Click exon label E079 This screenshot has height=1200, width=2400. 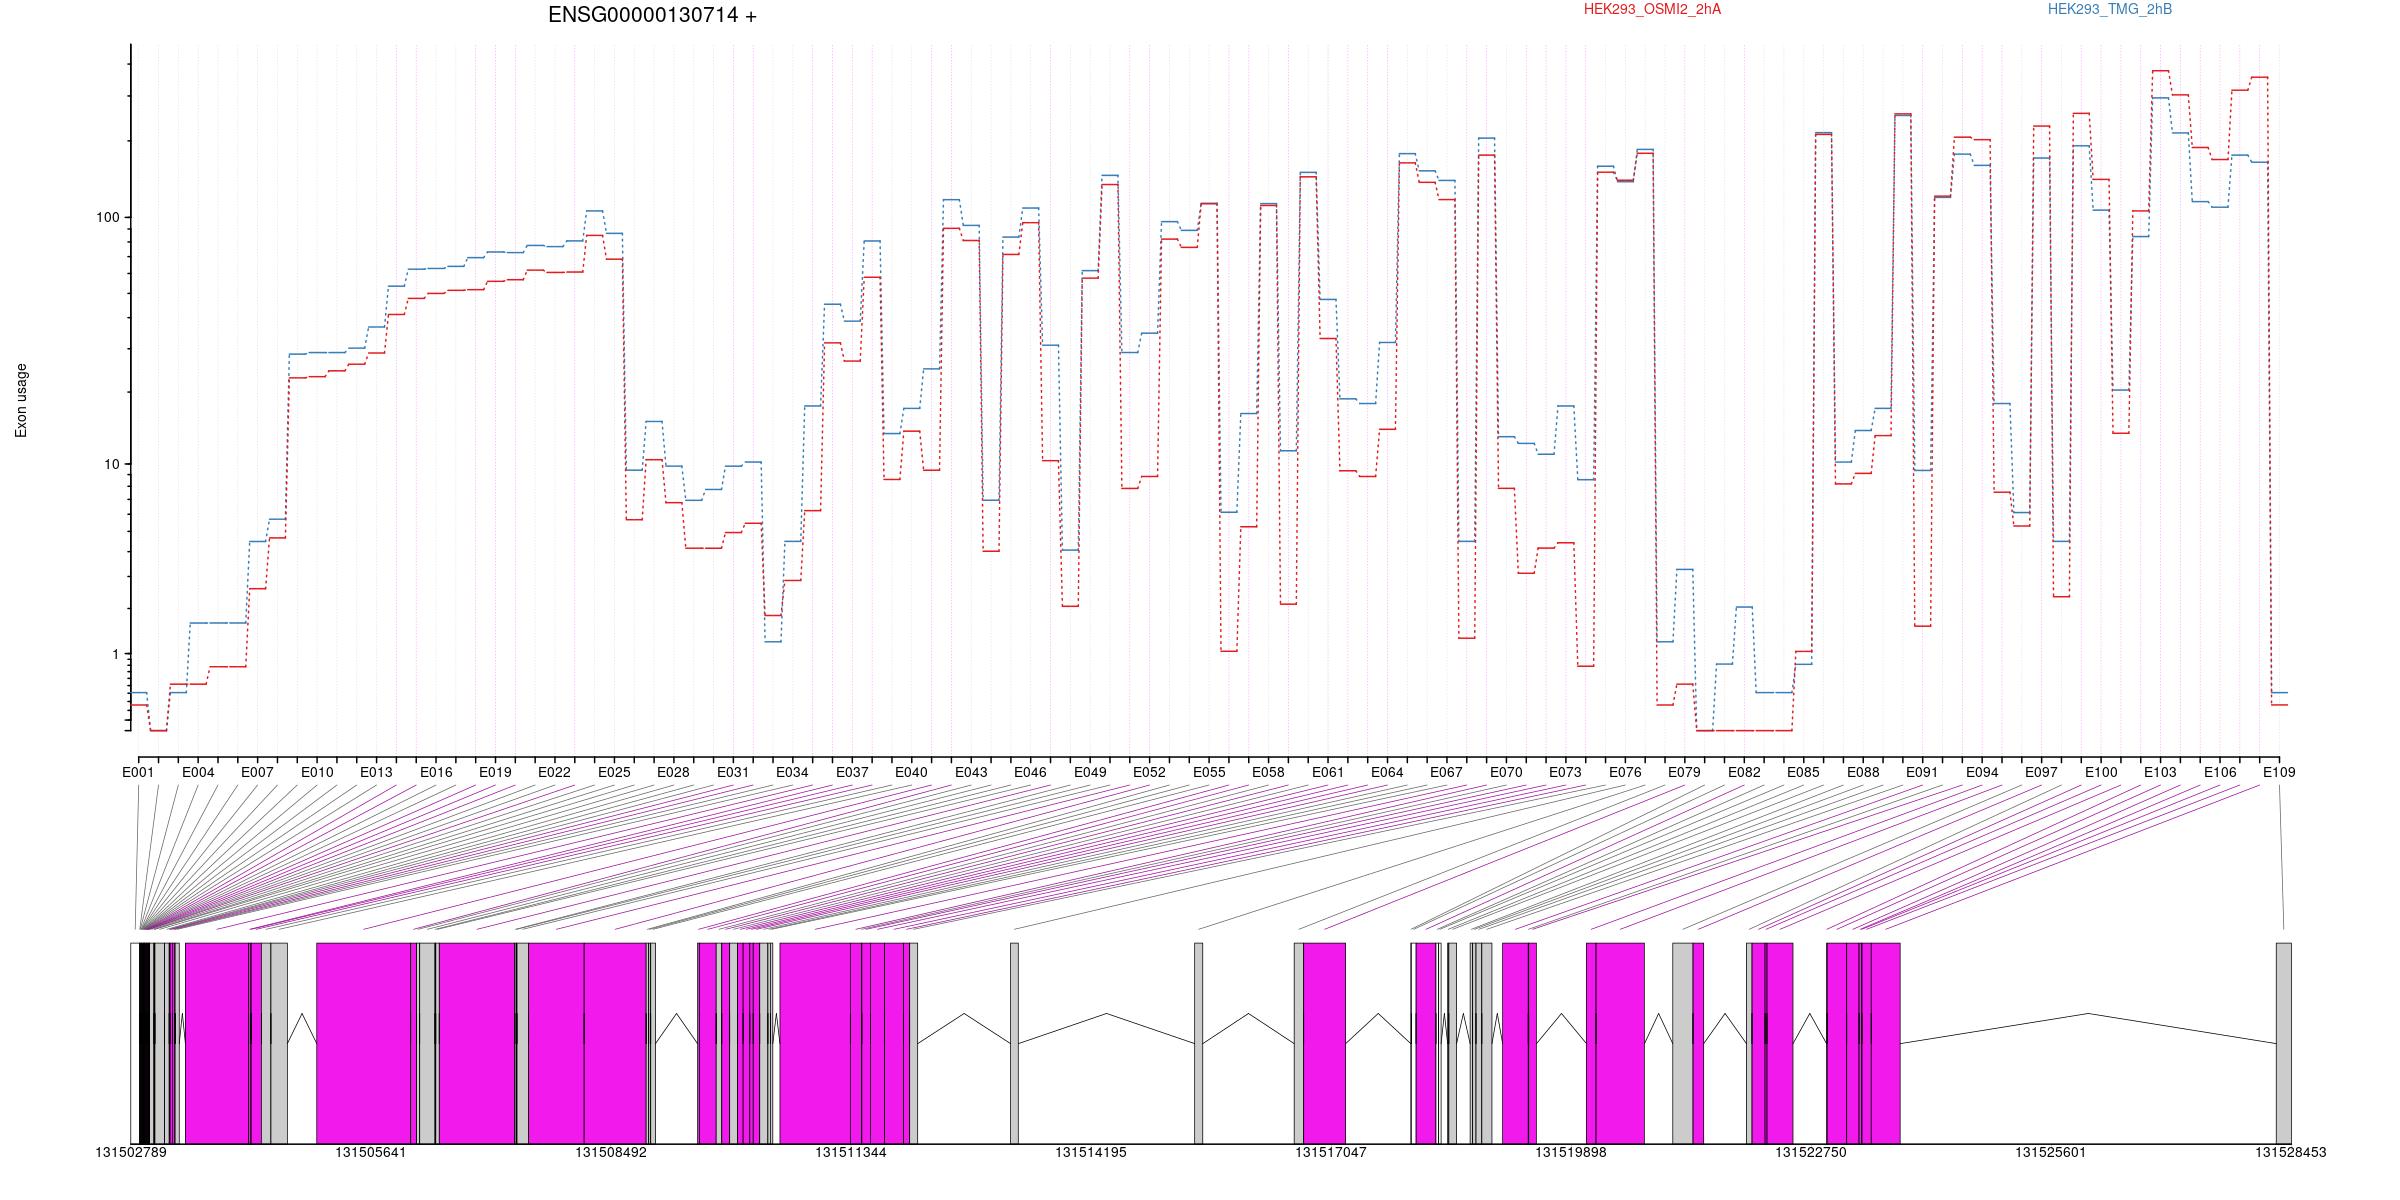click(1684, 772)
